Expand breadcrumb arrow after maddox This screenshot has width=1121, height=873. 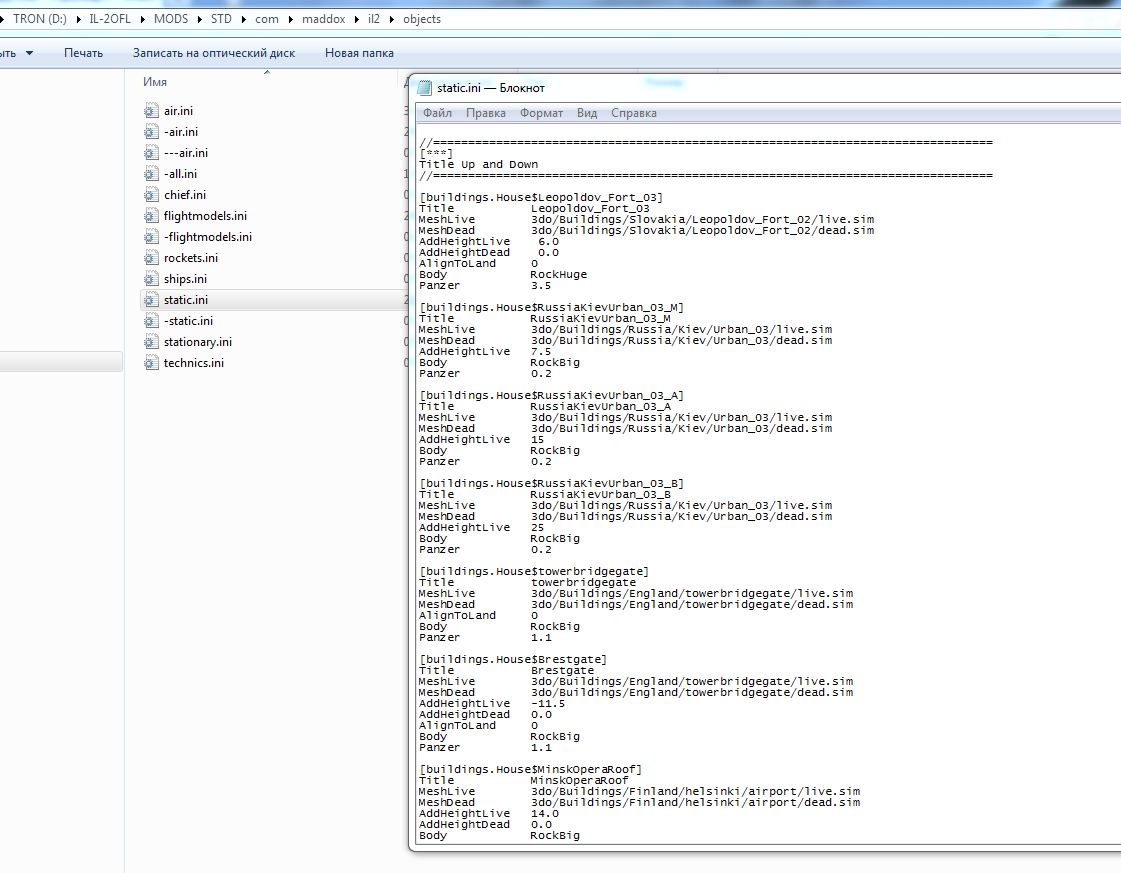click(x=357, y=19)
